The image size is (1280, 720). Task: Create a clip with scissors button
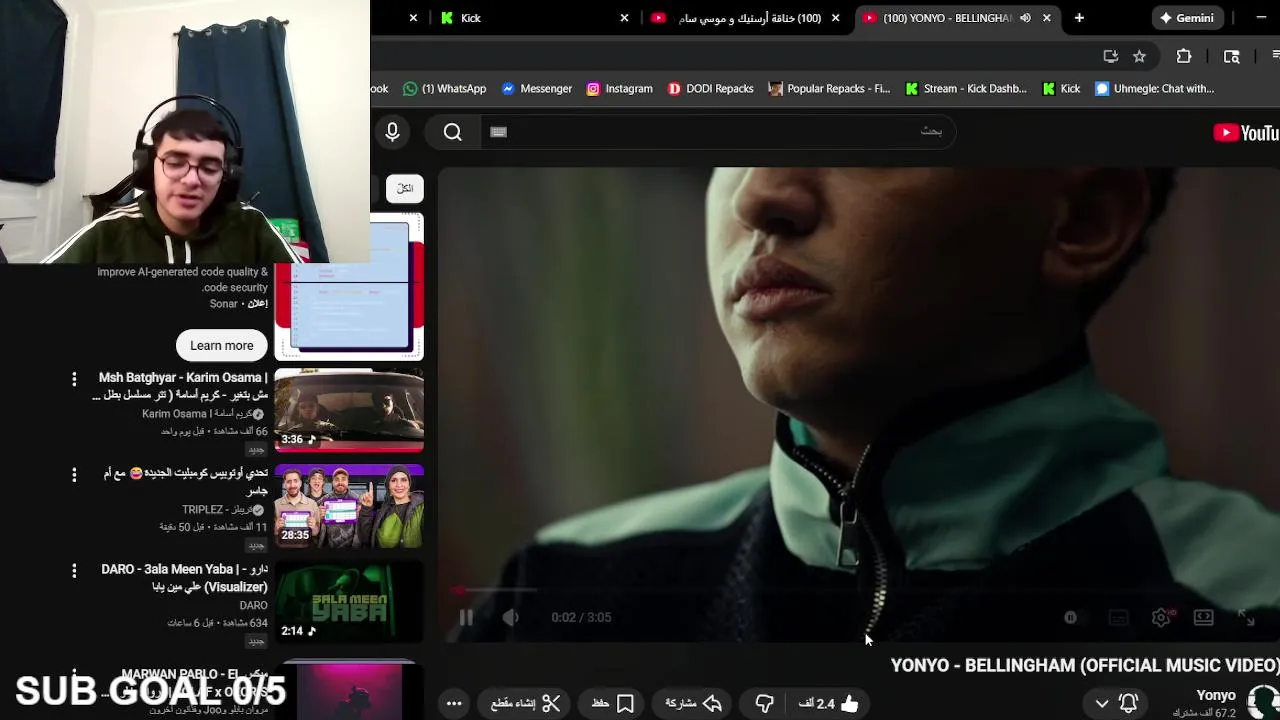526,704
